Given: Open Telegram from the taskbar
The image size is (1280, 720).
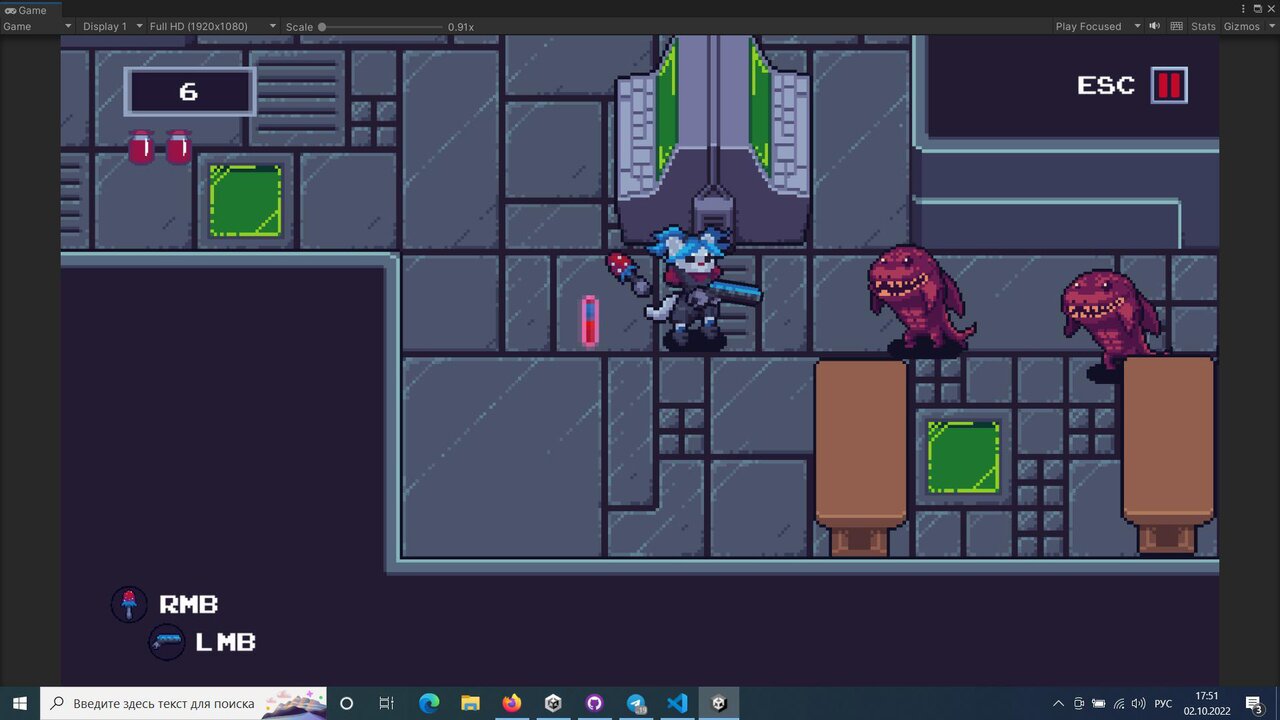Looking at the screenshot, I should 636,703.
